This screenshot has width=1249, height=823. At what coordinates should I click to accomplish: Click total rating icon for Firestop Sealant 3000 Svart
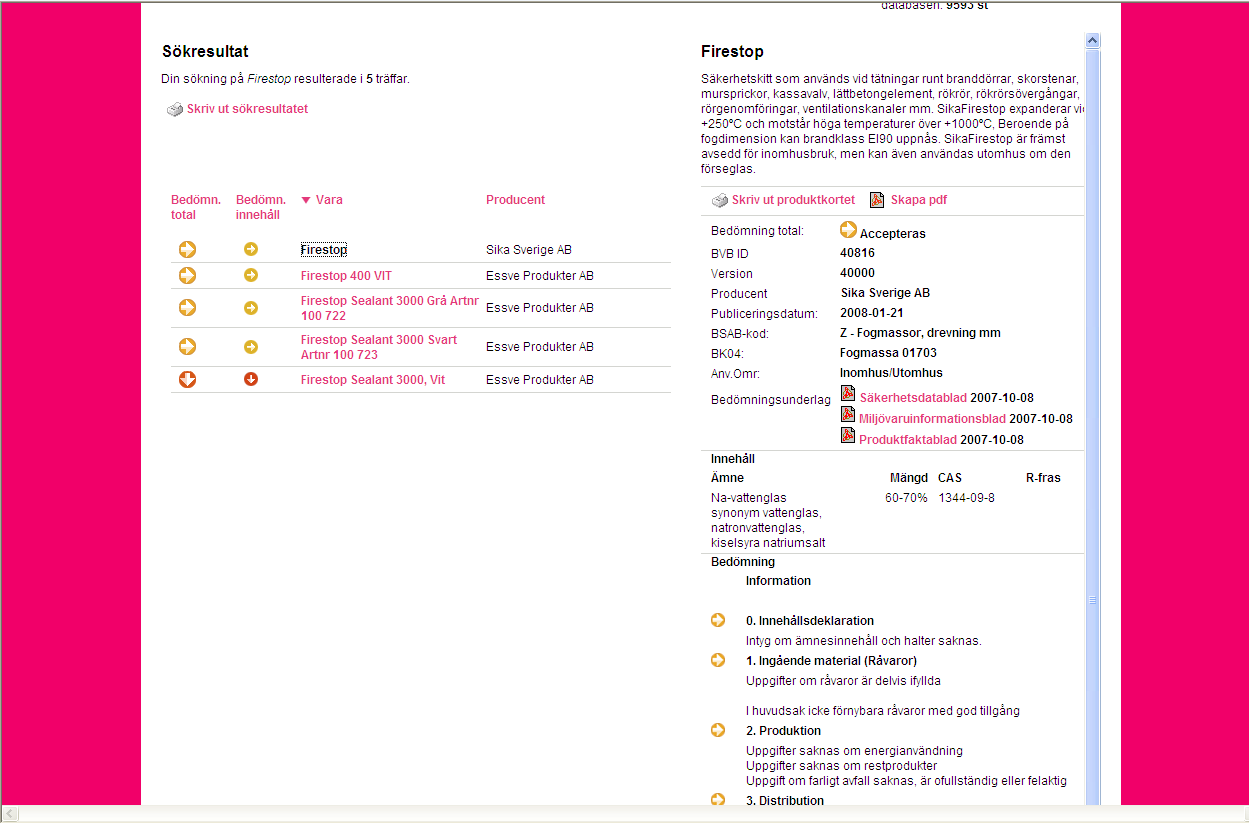pyautogui.click(x=187, y=346)
